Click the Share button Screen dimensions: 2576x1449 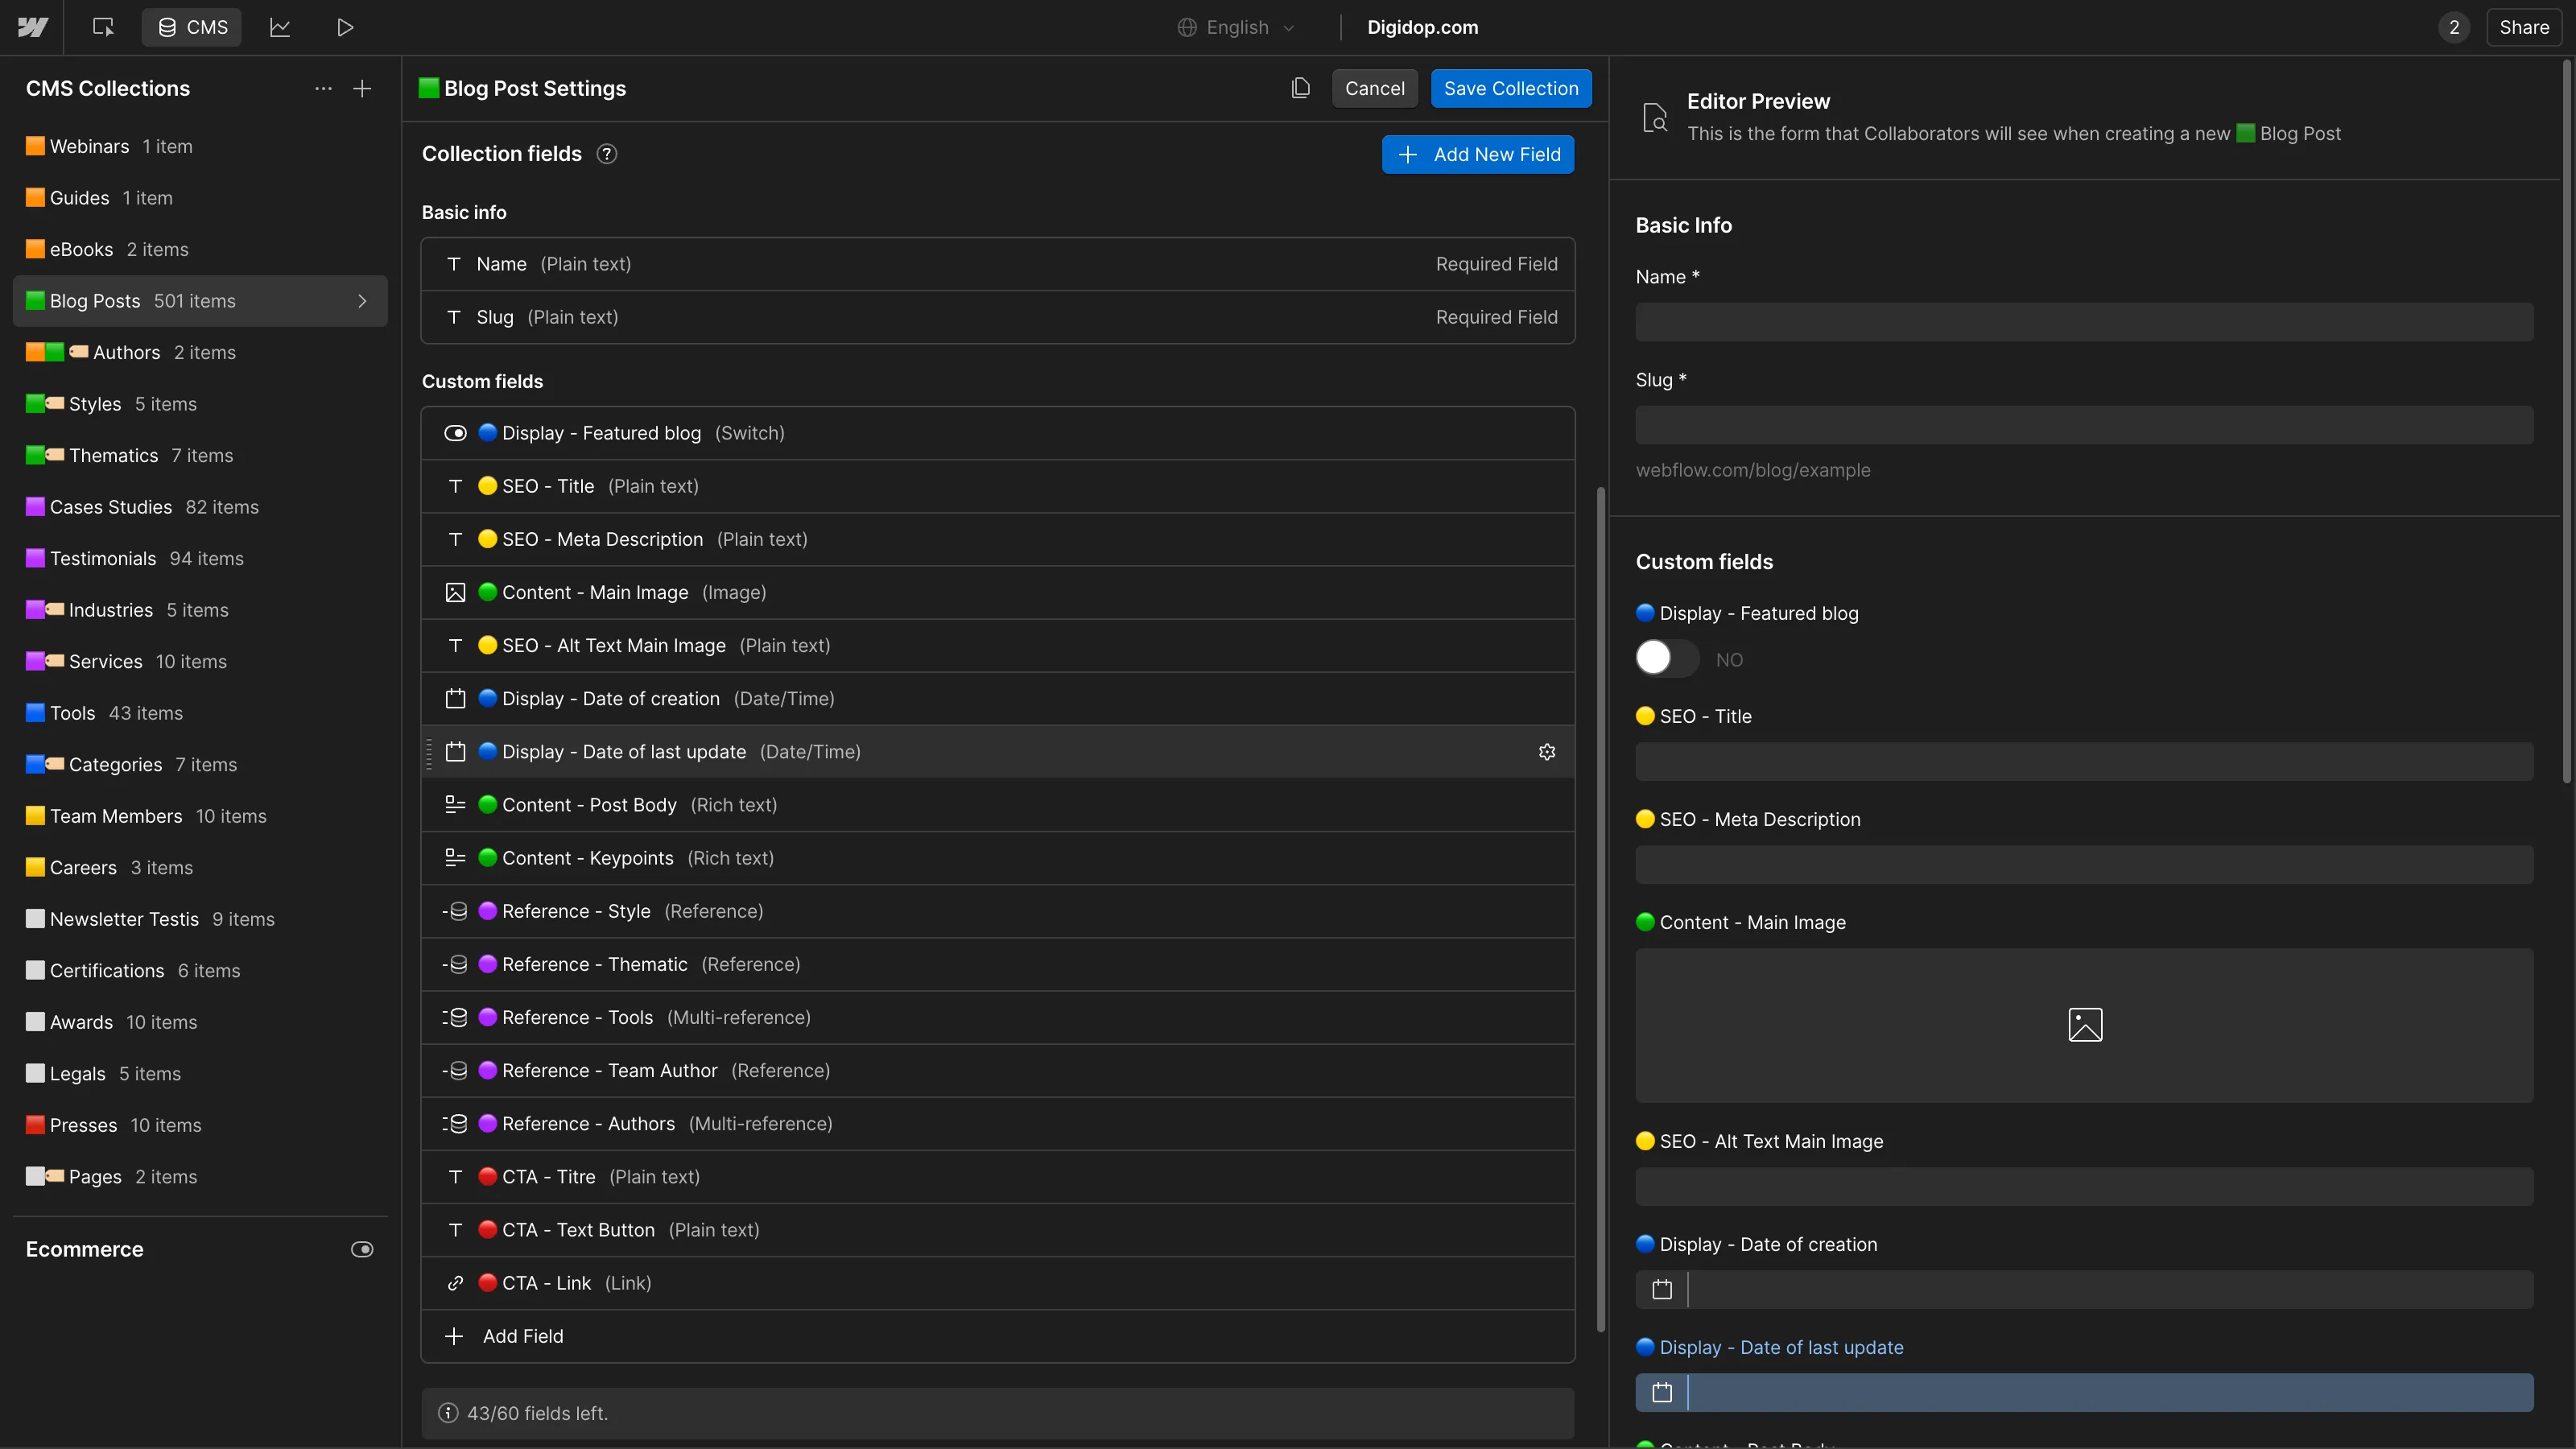[2524, 27]
